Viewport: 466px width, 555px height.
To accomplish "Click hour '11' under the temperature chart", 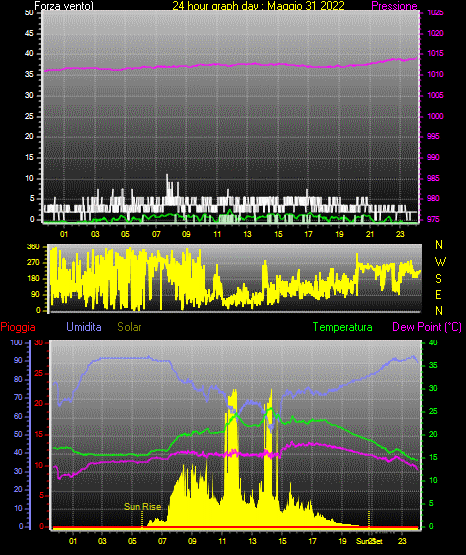I will coord(222,541).
